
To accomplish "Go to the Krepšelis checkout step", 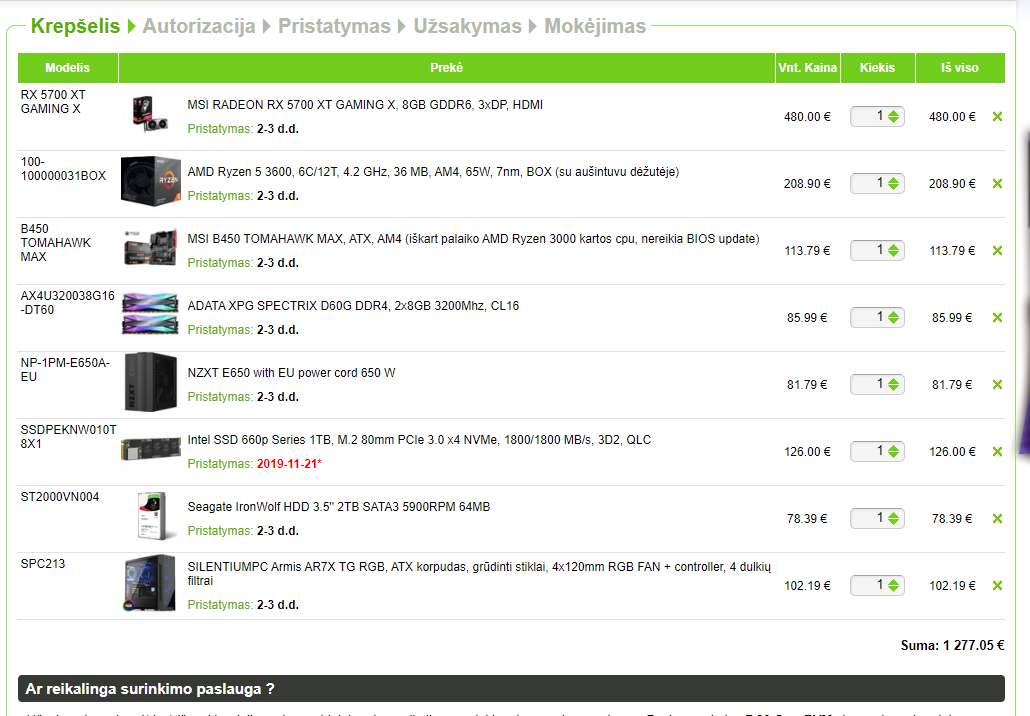I will 76,26.
